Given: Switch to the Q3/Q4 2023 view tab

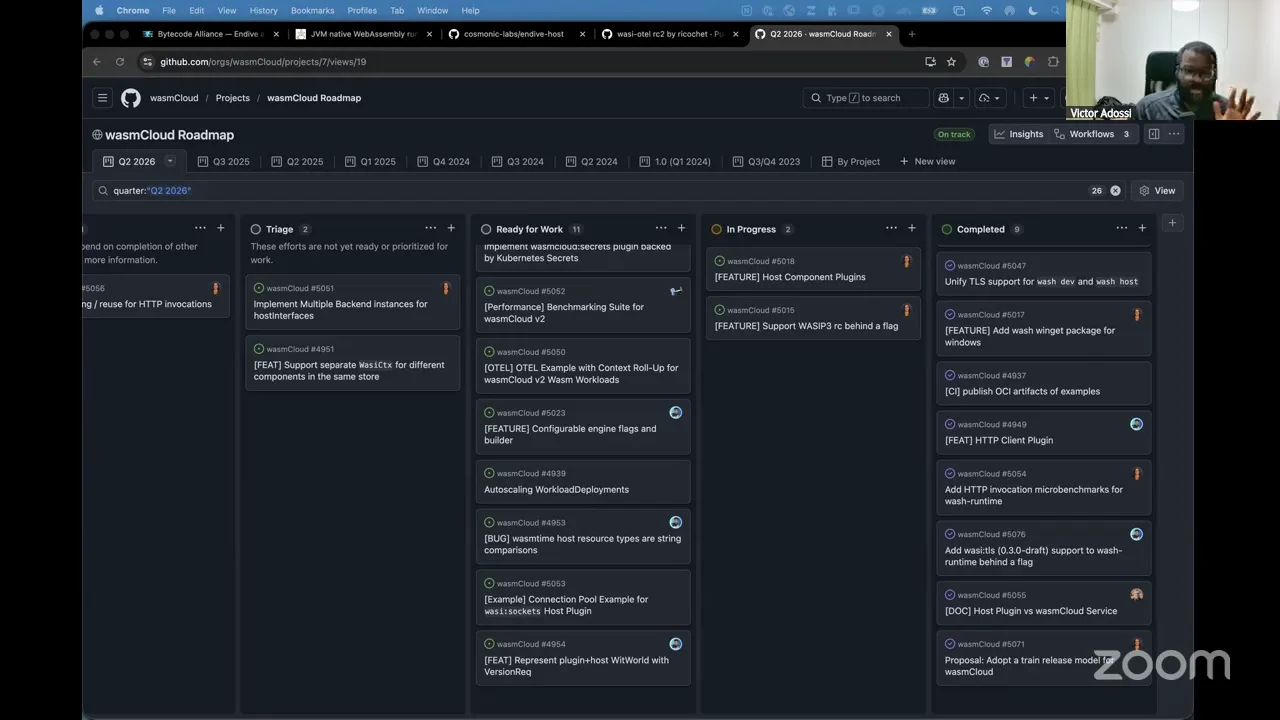Looking at the screenshot, I should tap(766, 162).
